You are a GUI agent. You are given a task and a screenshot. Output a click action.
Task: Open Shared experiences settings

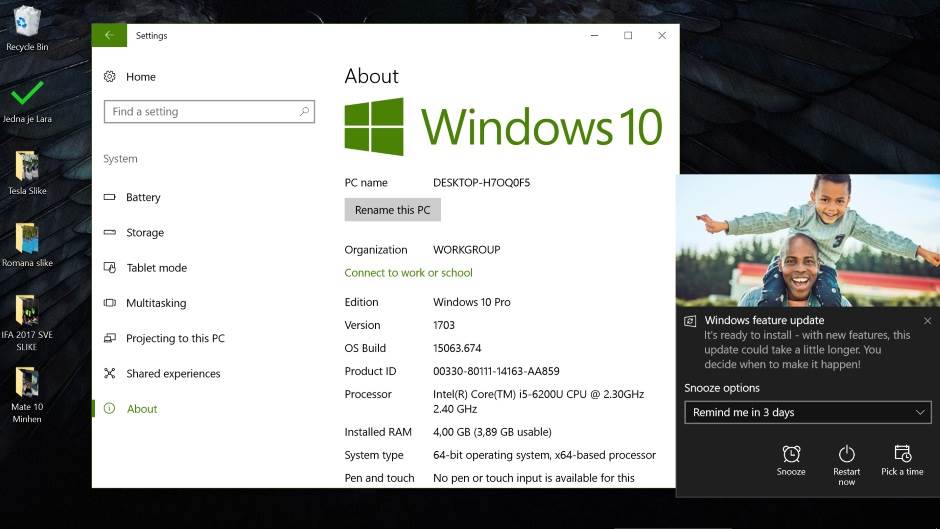173,374
